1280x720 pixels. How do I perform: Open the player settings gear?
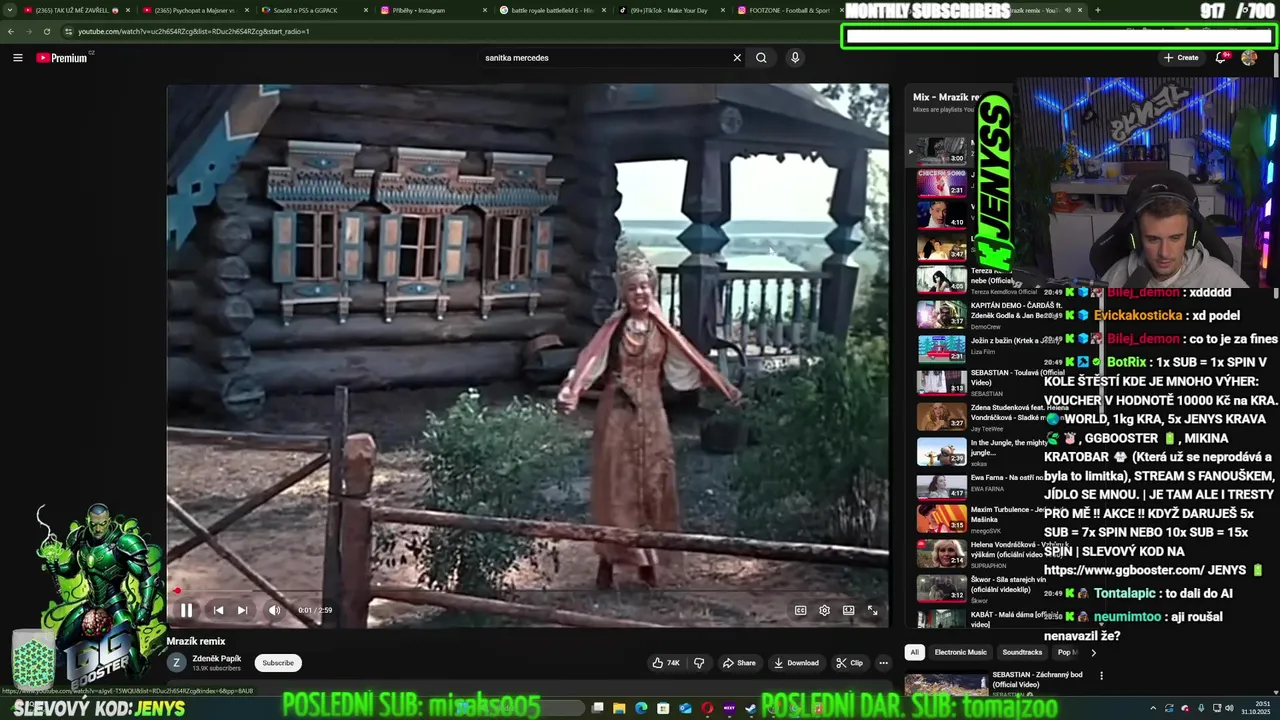coord(824,610)
